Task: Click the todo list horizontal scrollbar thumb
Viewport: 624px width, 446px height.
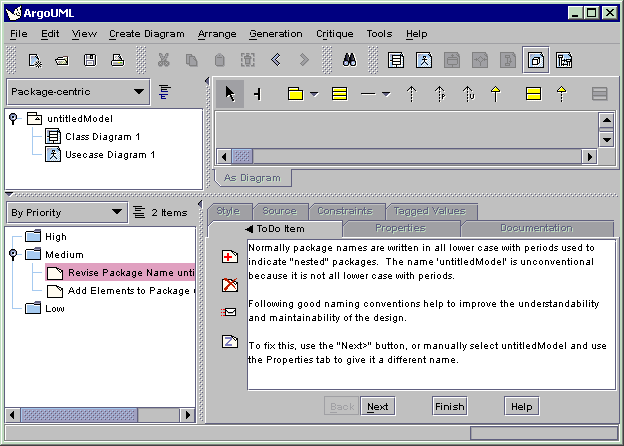Action: pos(79,415)
